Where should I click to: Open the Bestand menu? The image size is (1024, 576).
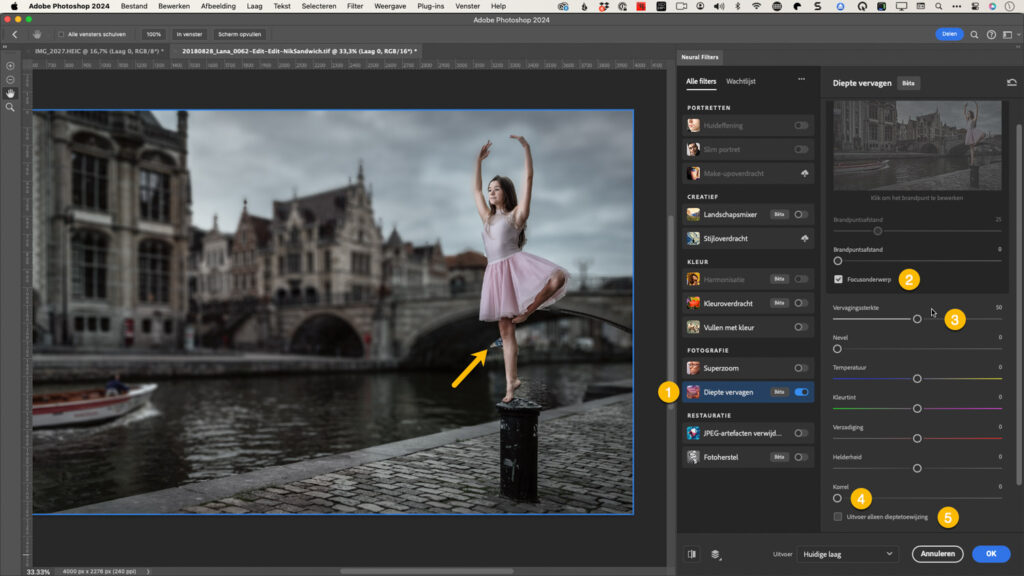[134, 6]
